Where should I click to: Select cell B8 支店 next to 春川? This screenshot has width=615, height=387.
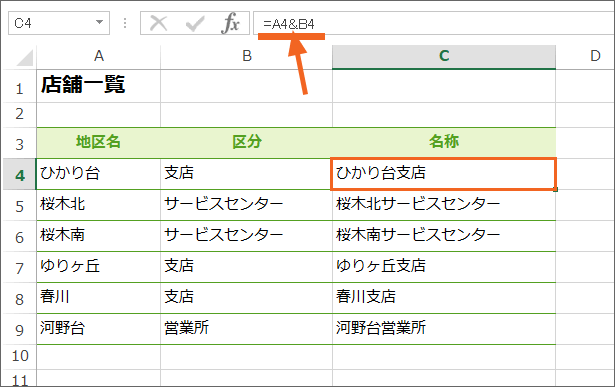coord(246,298)
